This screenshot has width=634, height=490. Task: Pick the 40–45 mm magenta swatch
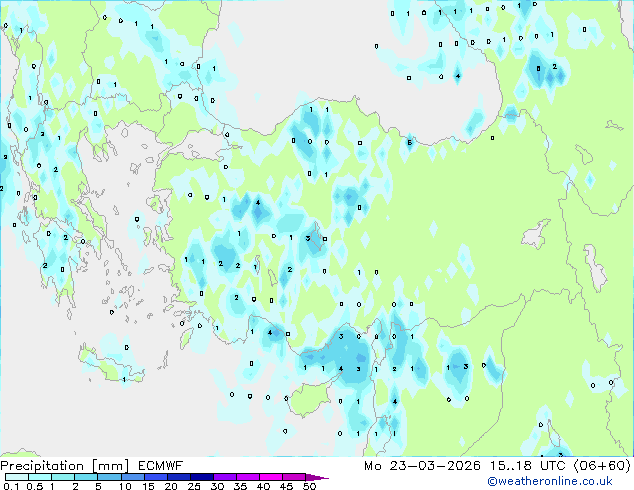coord(271,477)
